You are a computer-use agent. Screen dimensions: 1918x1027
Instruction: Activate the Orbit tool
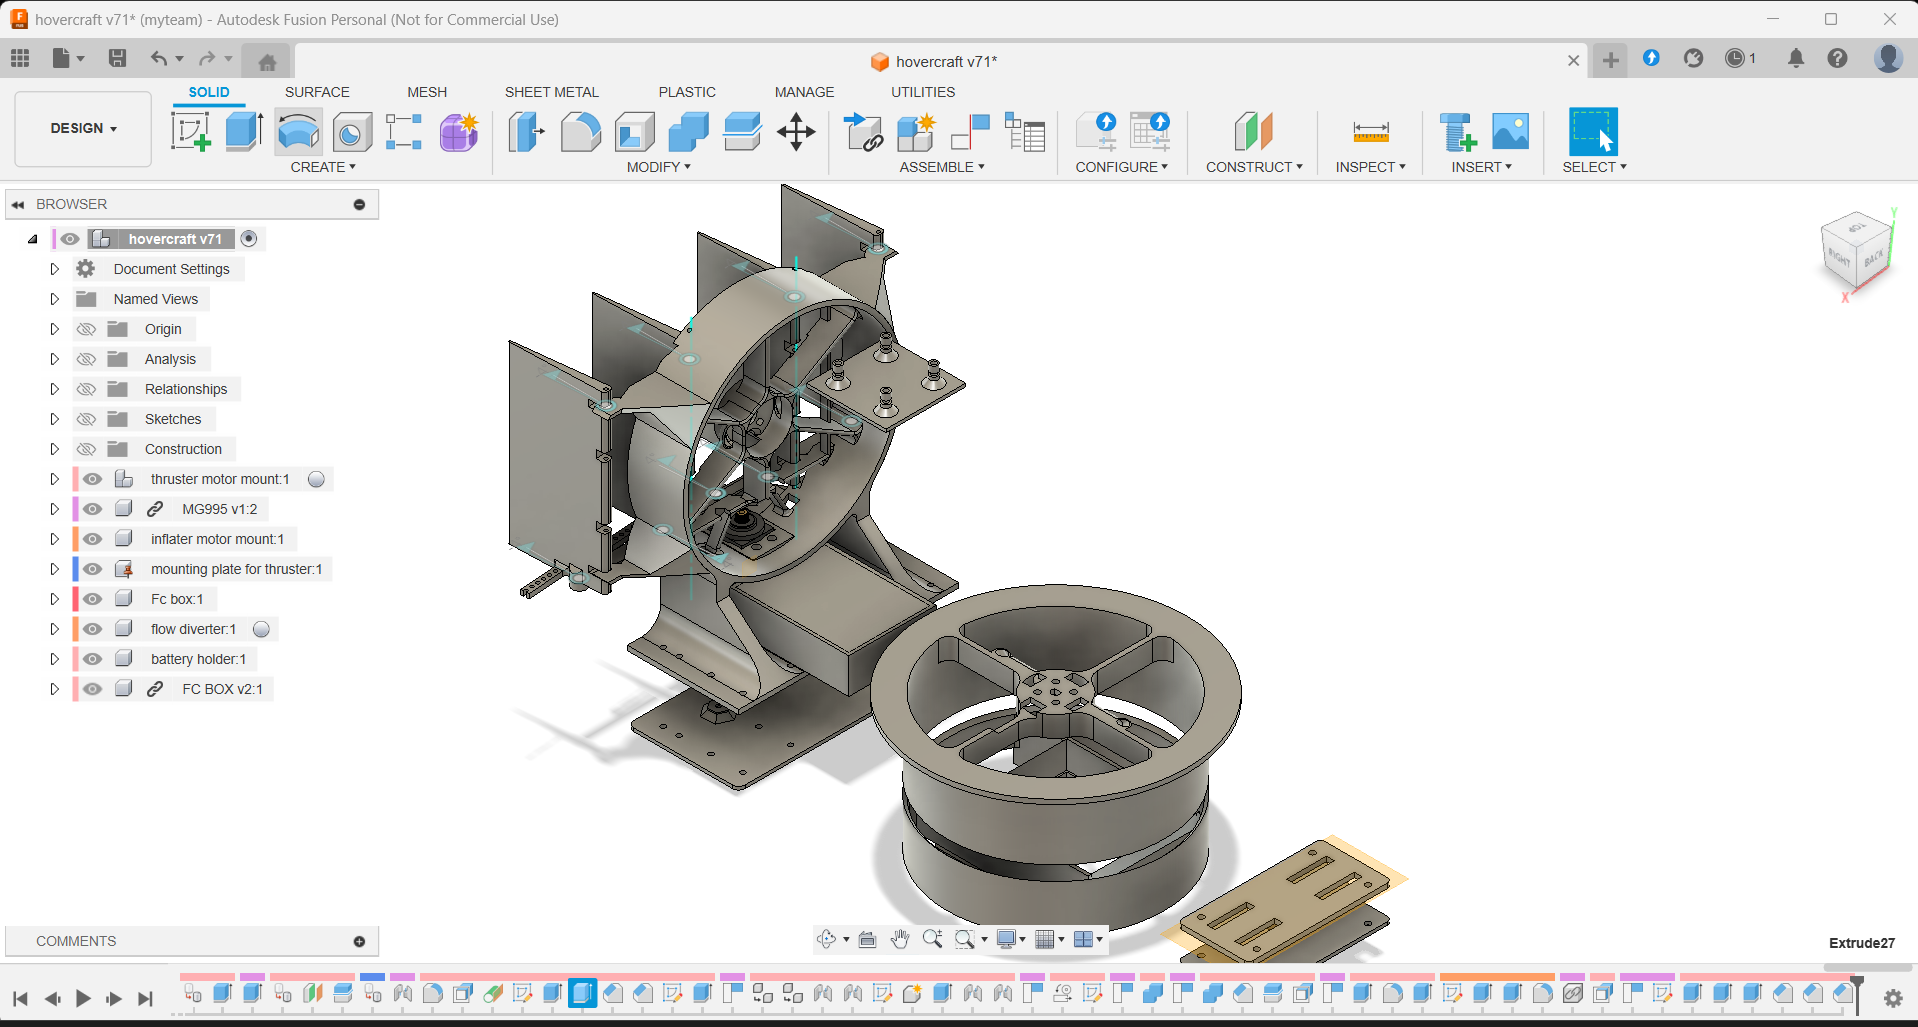[828, 939]
